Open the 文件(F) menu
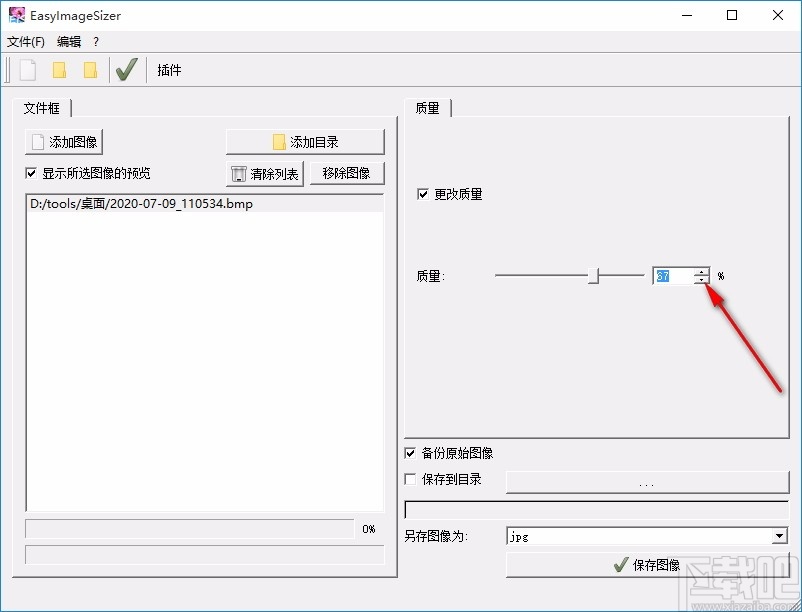Screen dimensions: 802x612 coord(25,42)
